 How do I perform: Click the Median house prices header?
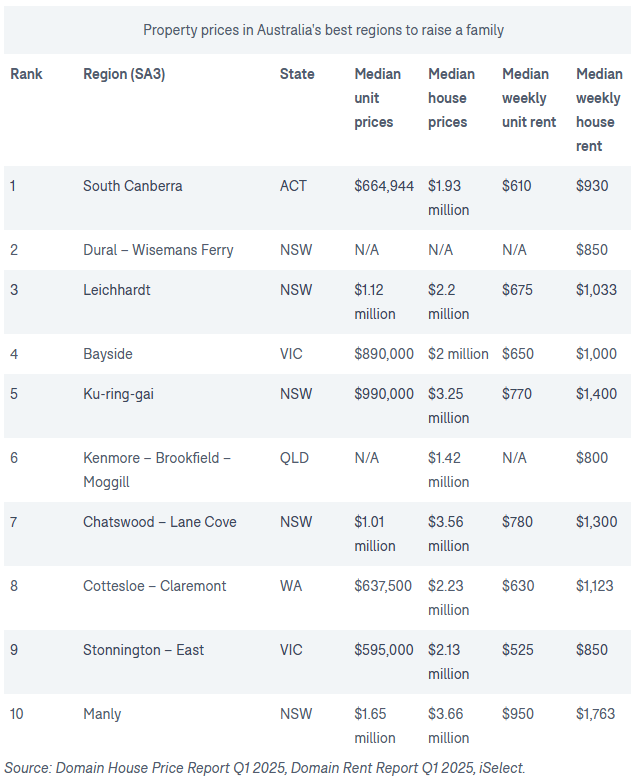[x=448, y=98]
